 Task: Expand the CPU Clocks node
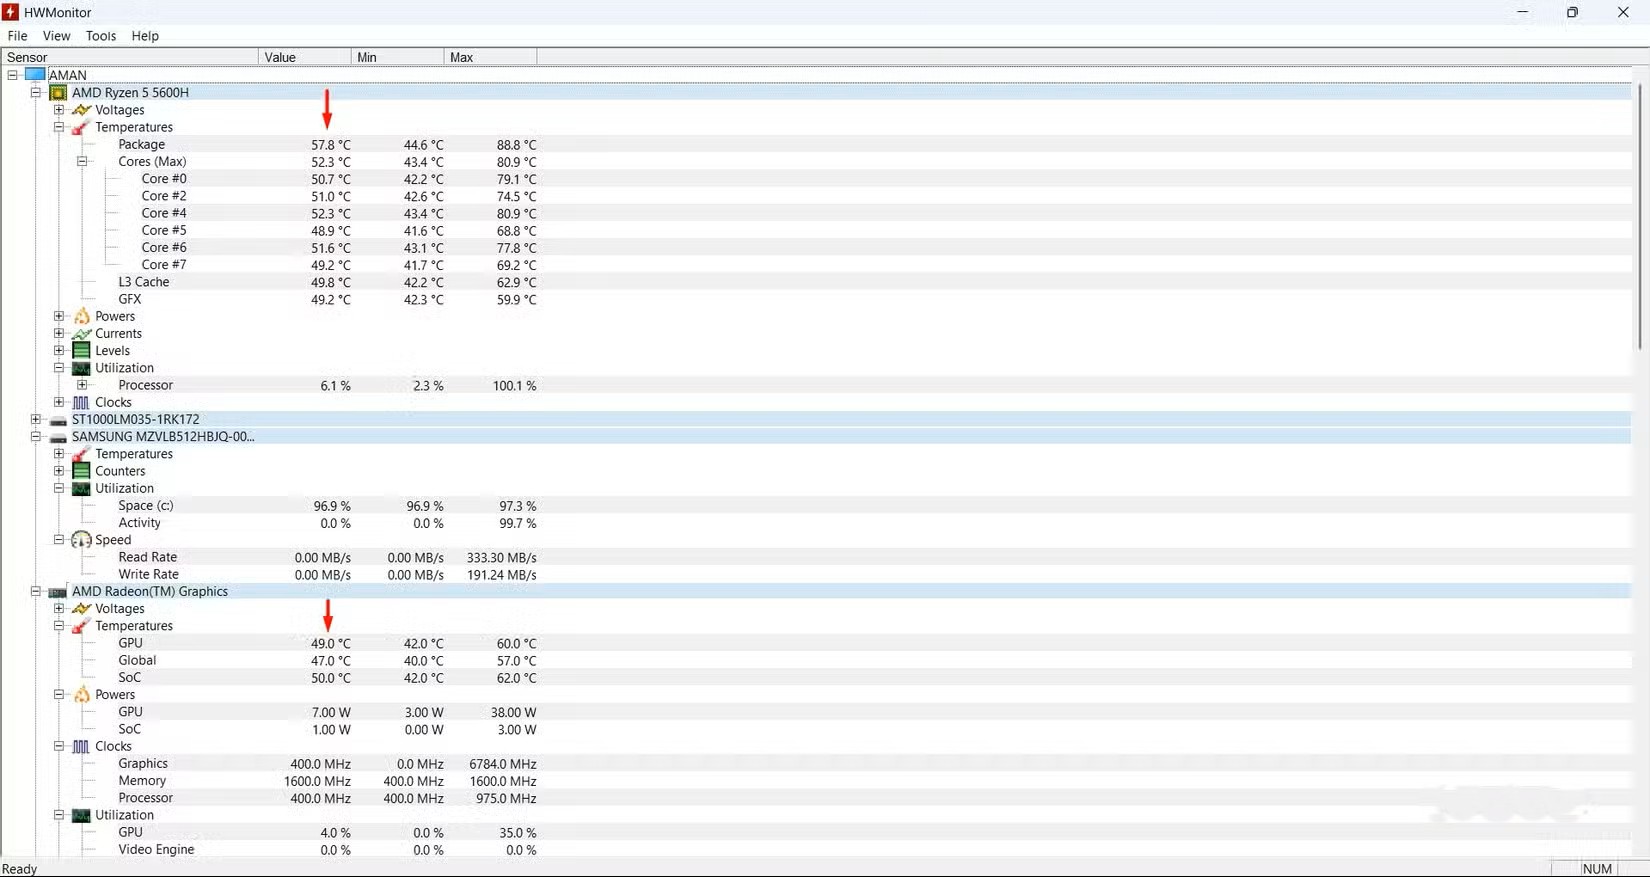tap(59, 403)
